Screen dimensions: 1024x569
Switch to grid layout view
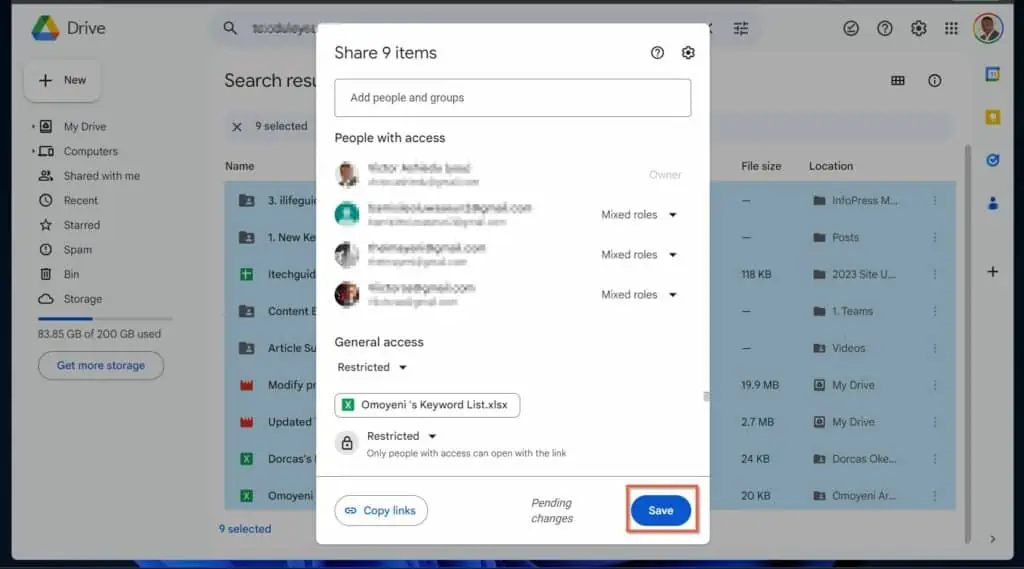click(x=898, y=81)
